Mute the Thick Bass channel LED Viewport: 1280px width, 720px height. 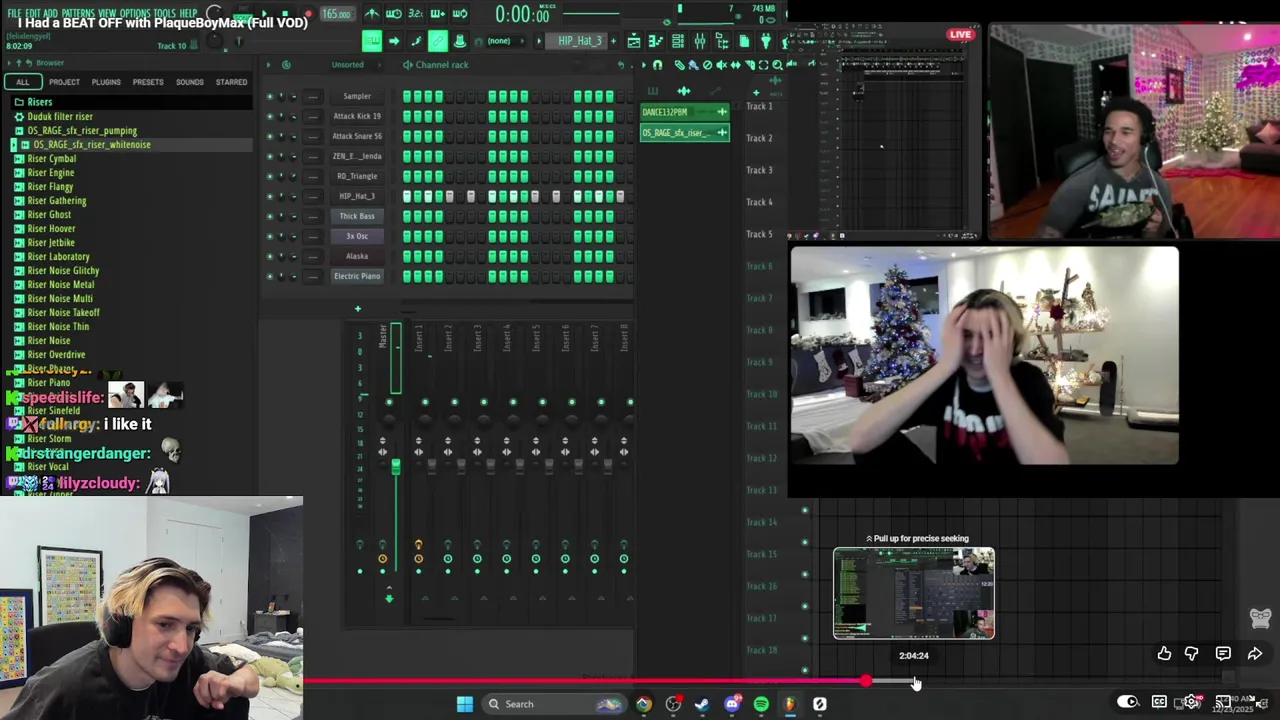coord(269,216)
